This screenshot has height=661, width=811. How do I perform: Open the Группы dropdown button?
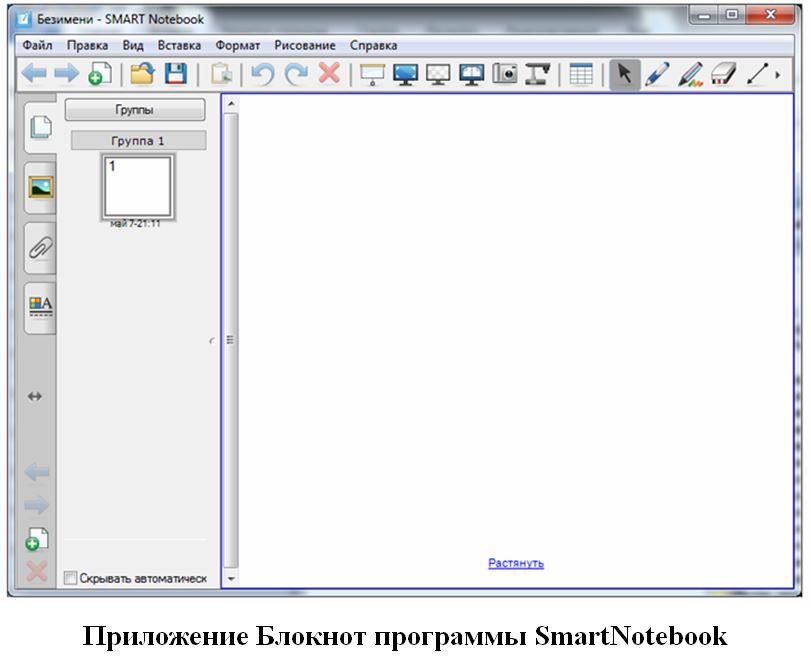134,110
